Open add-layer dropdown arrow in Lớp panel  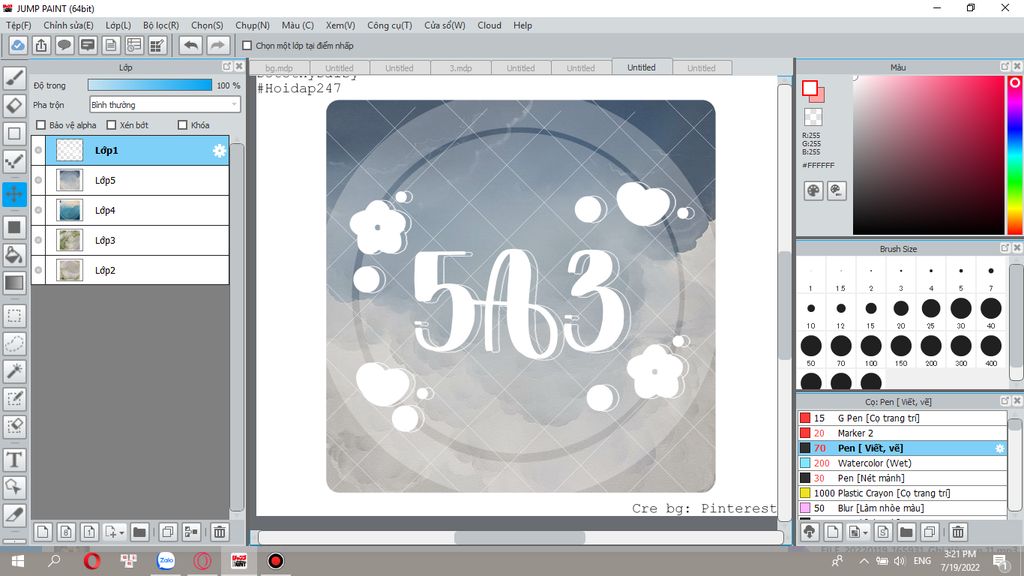(x=121, y=533)
